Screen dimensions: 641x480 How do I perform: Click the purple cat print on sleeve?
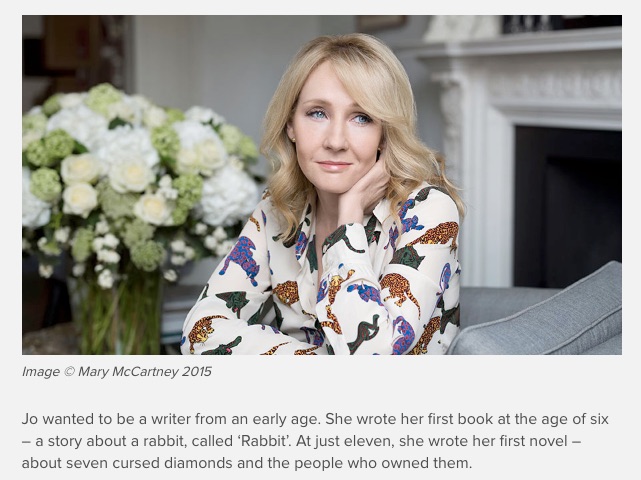(x=241, y=260)
